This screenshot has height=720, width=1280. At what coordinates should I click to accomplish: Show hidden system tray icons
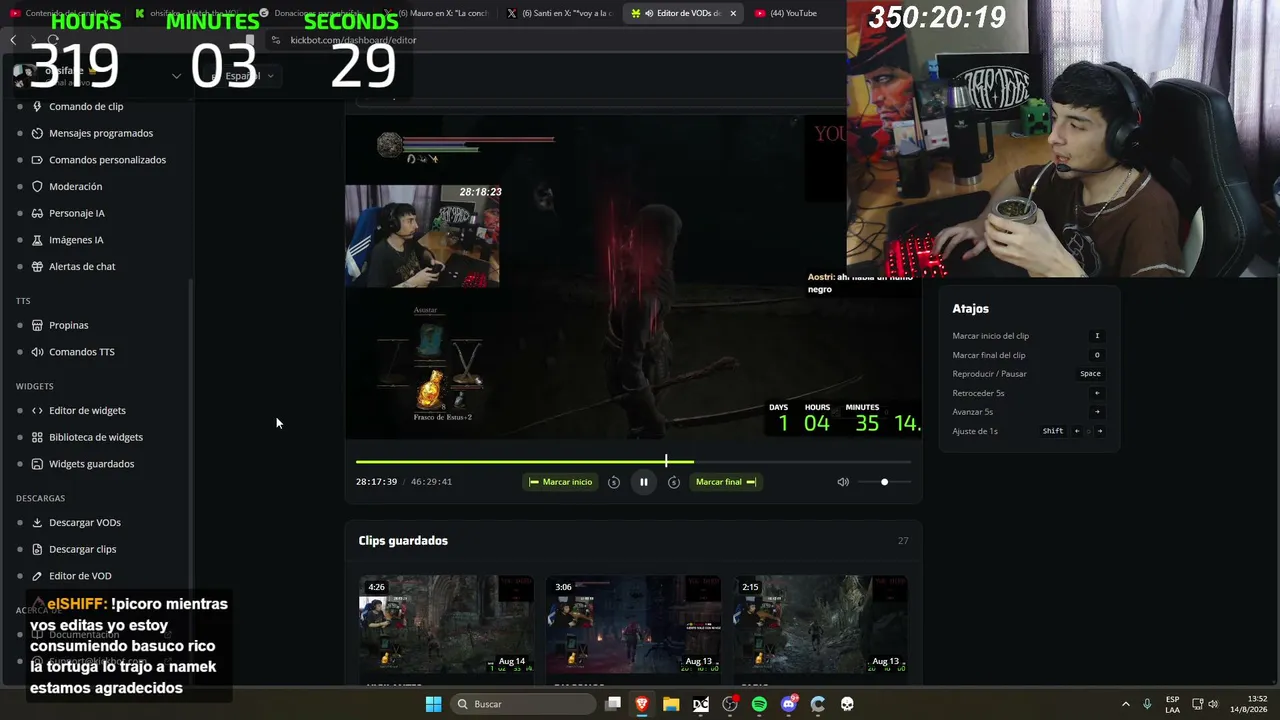(x=1125, y=704)
